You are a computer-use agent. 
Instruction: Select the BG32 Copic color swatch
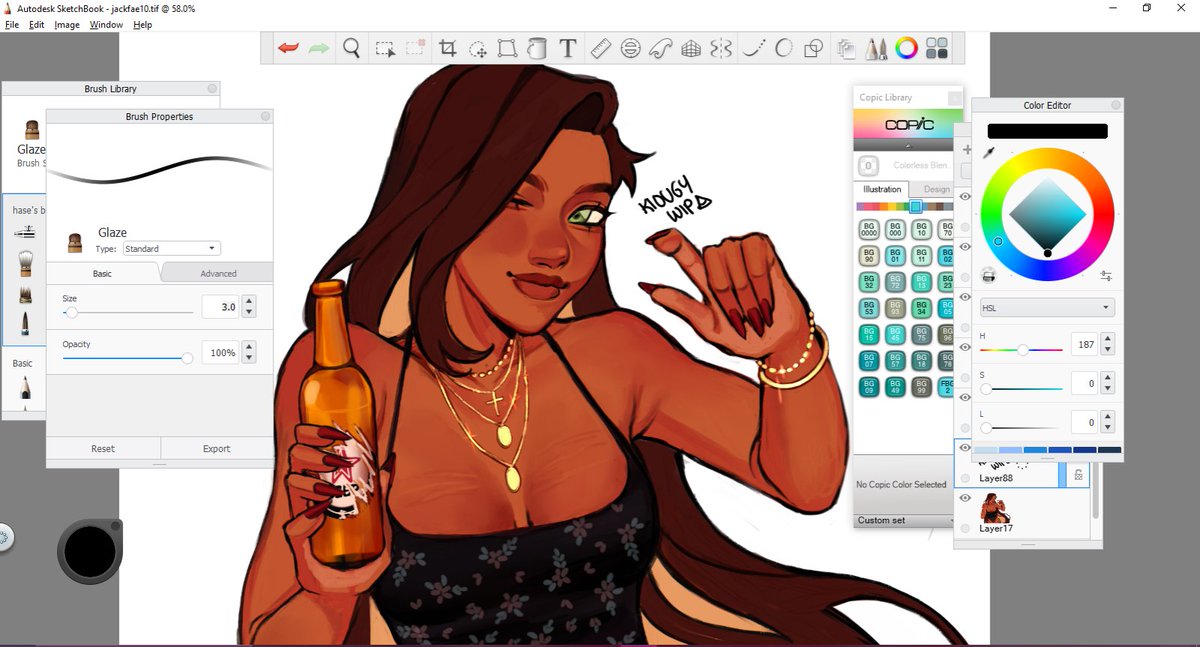pos(868,283)
